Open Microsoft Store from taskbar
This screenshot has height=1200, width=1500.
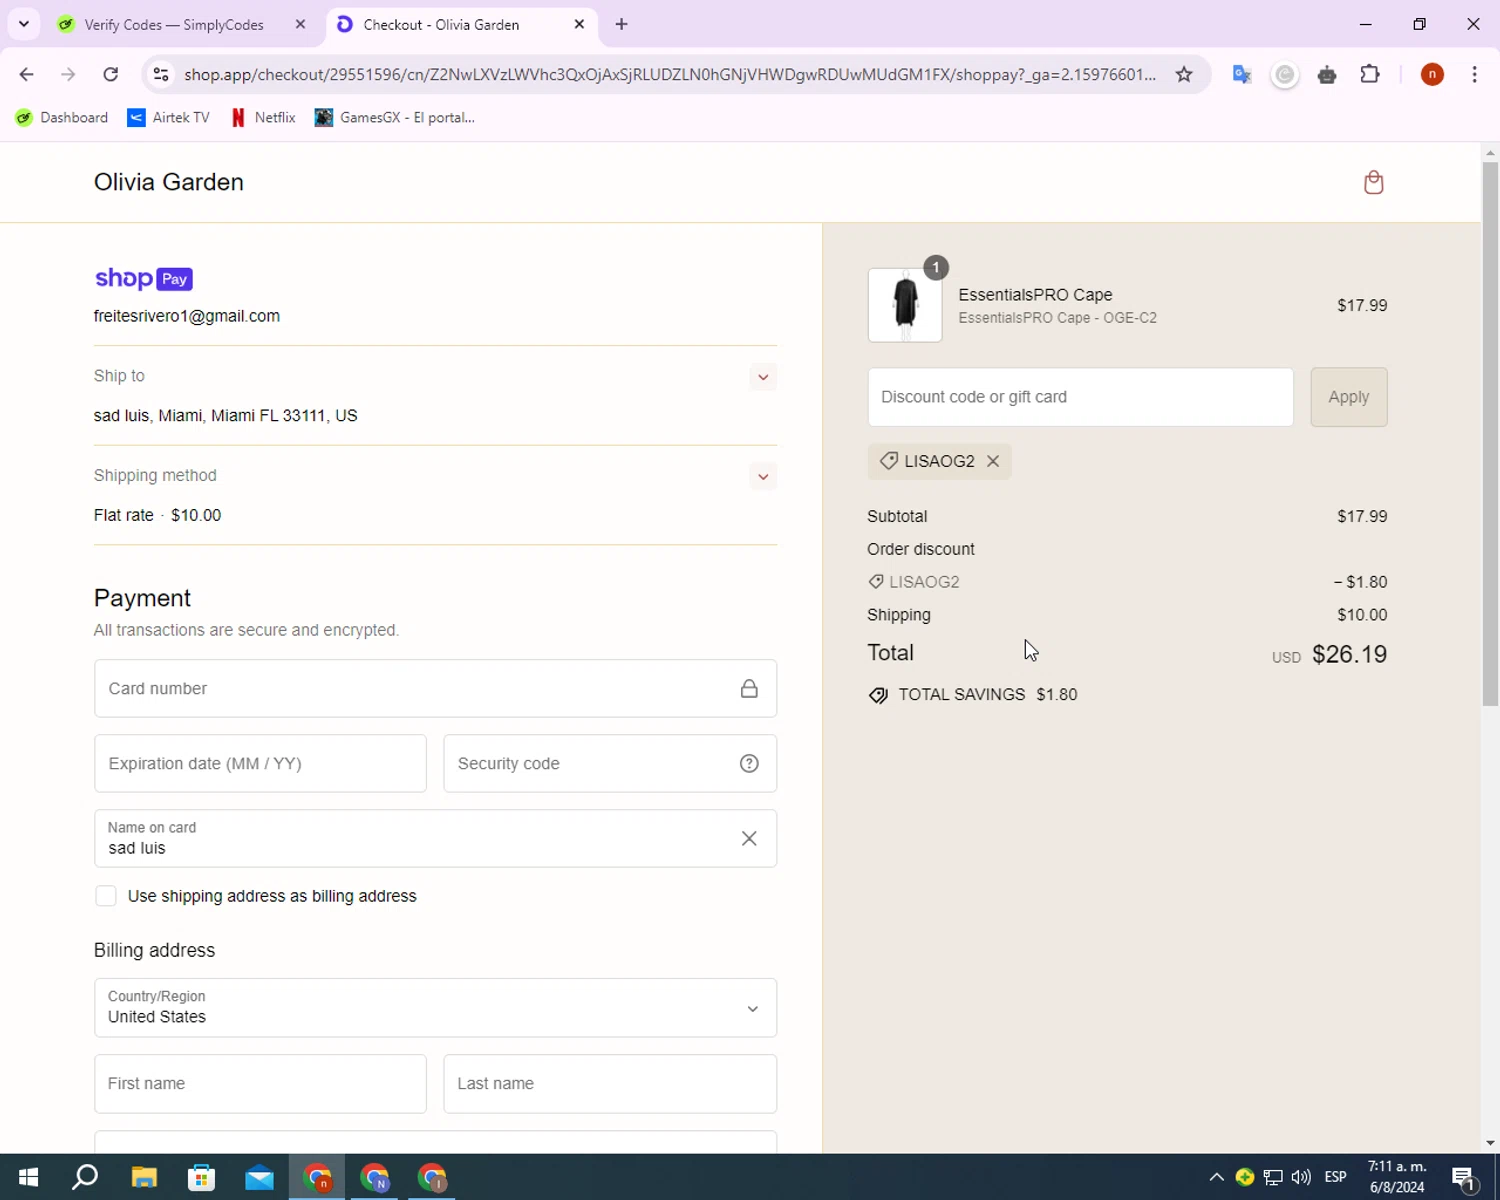[x=202, y=1178]
